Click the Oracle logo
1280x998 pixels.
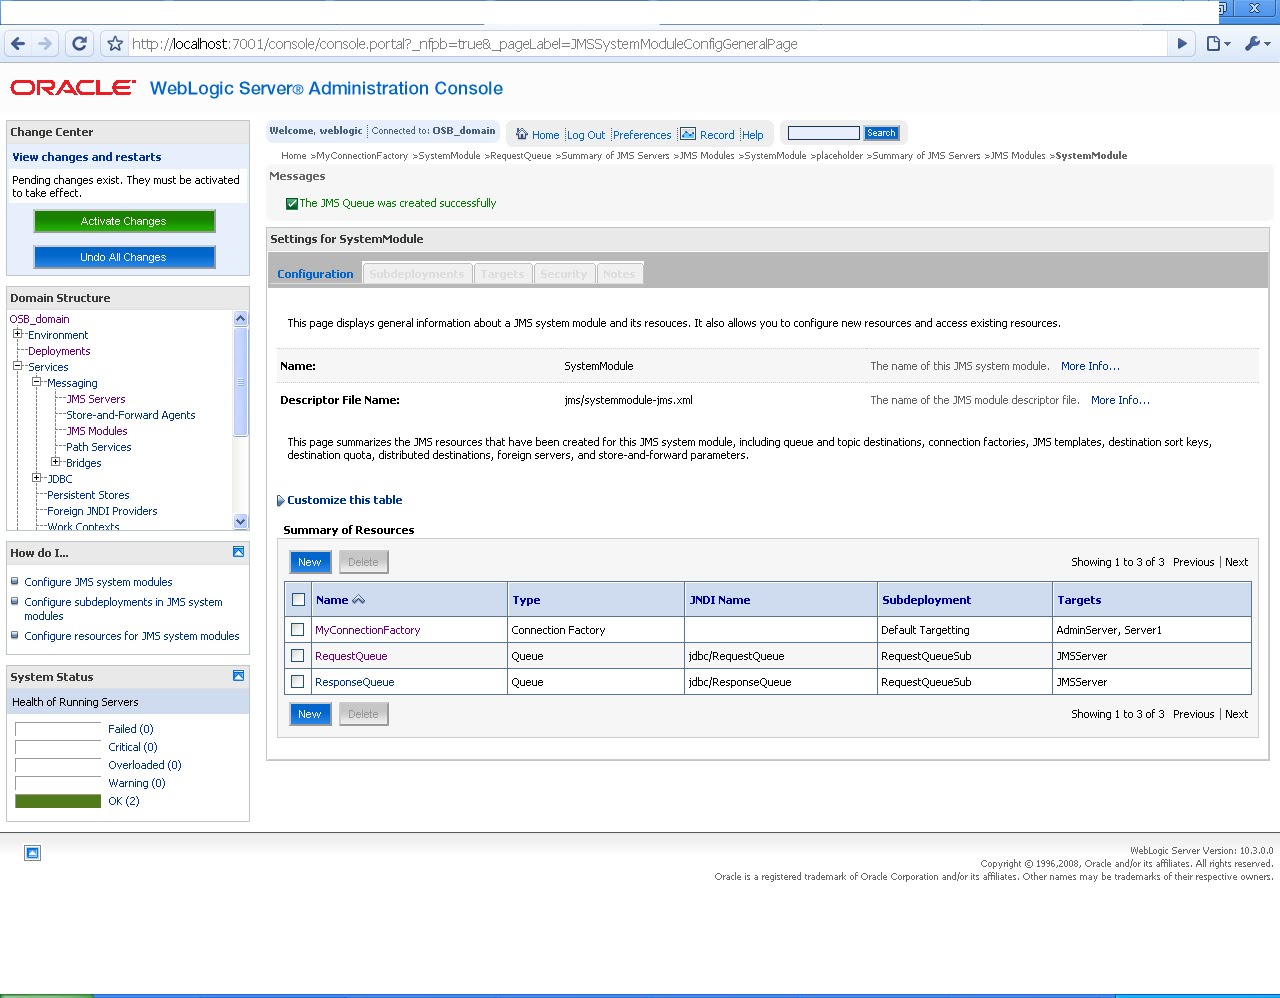coord(72,88)
